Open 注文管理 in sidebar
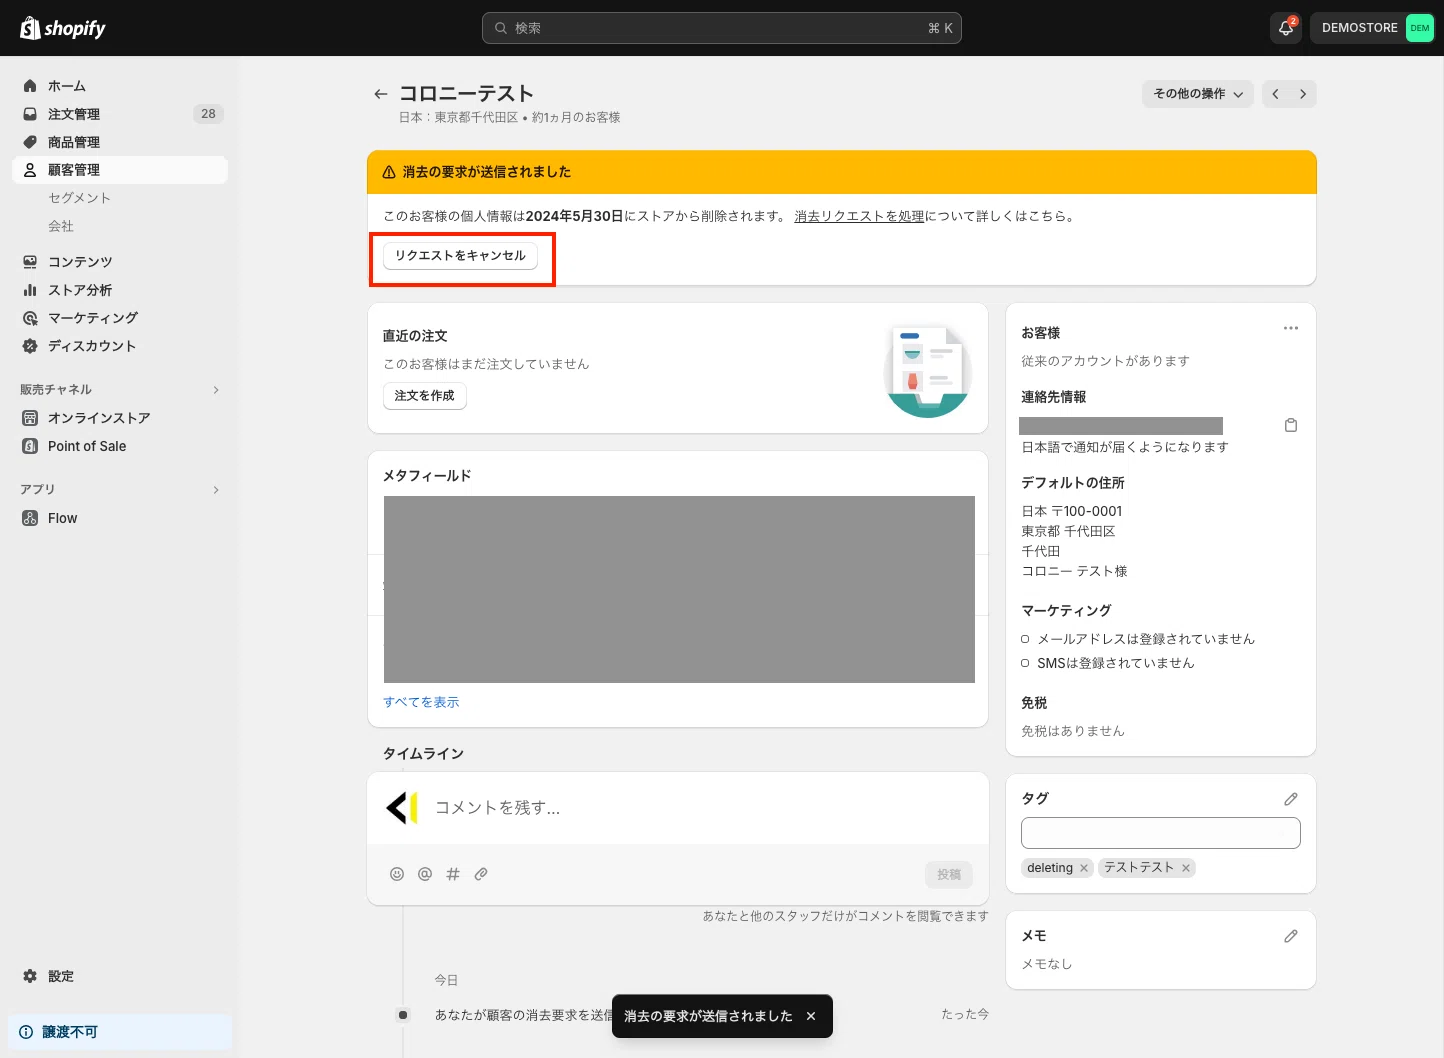The height and width of the screenshot is (1058, 1444). click(x=120, y=114)
